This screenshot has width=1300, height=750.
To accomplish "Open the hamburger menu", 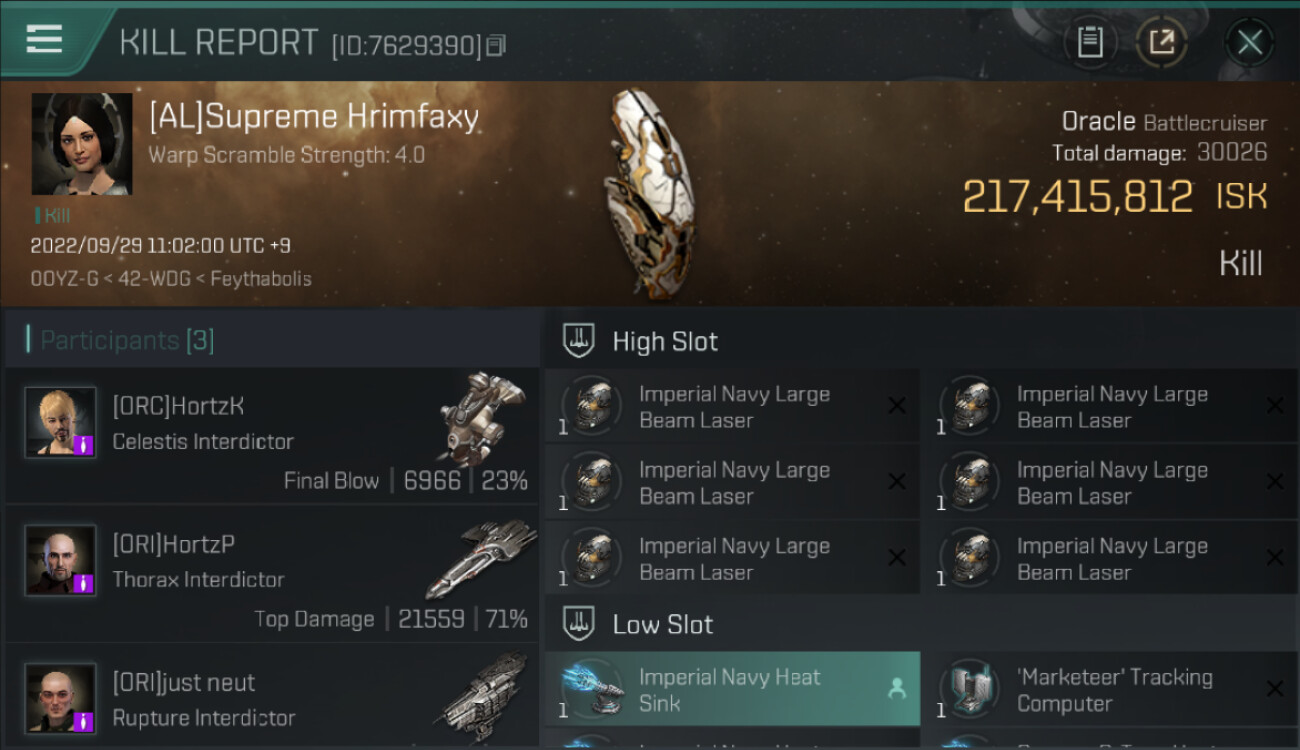I will 44,40.
